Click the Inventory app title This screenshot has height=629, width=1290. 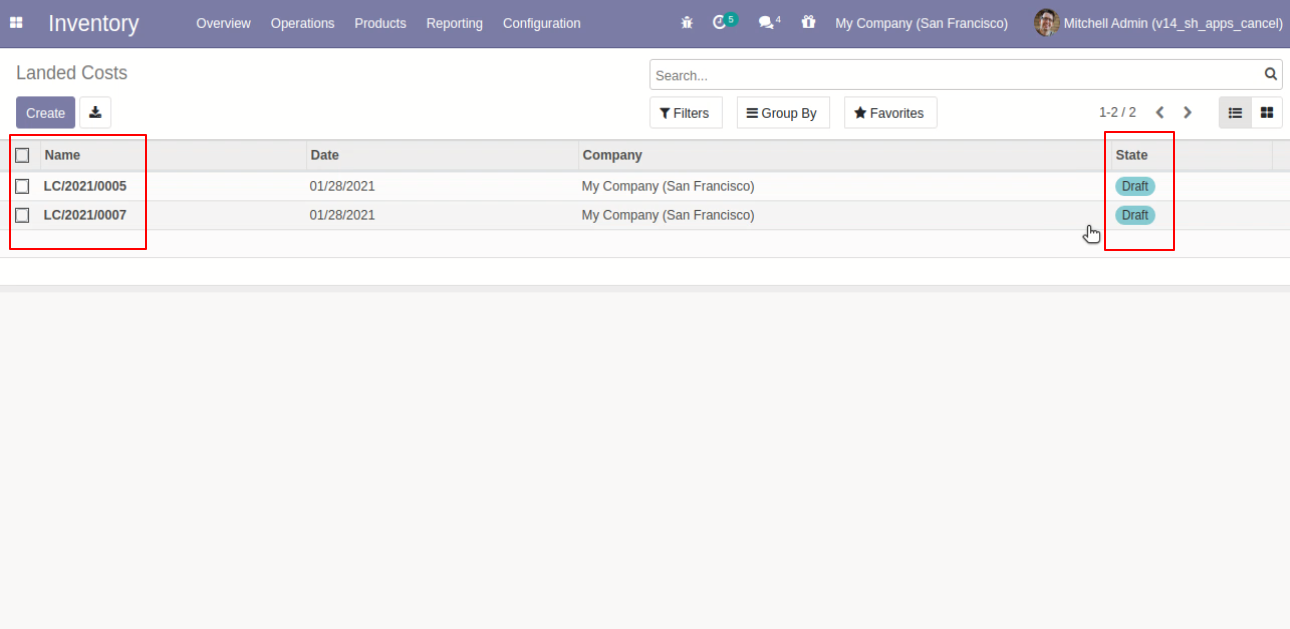click(93, 23)
